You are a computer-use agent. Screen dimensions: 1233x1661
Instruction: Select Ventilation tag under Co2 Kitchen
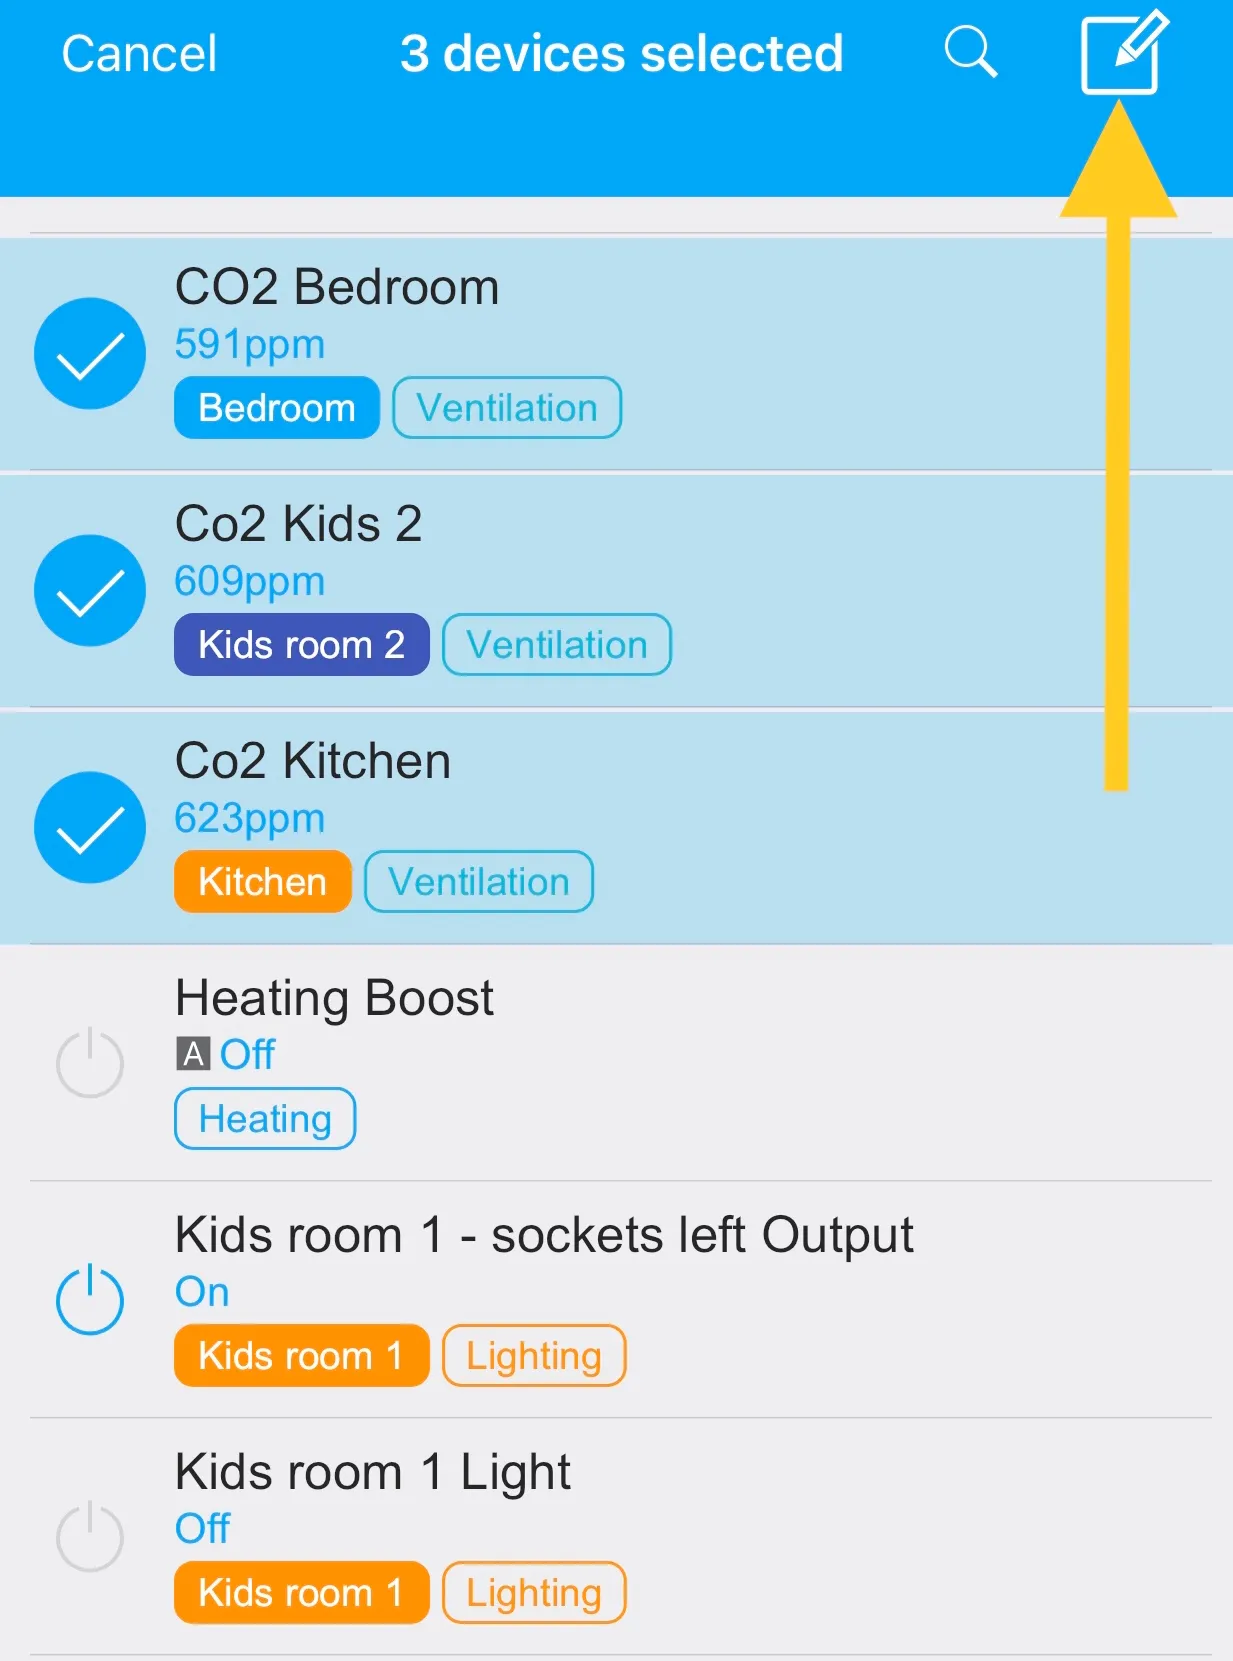(x=479, y=882)
